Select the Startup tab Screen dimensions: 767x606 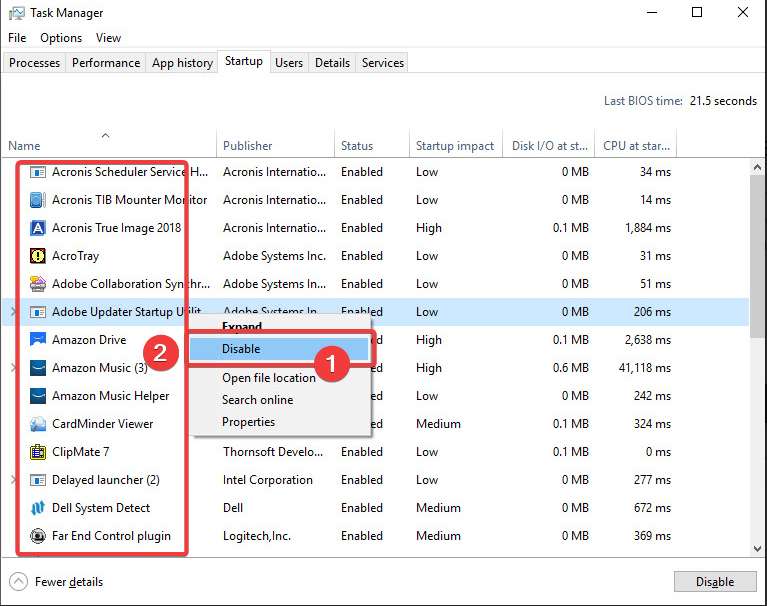pyautogui.click(x=244, y=61)
